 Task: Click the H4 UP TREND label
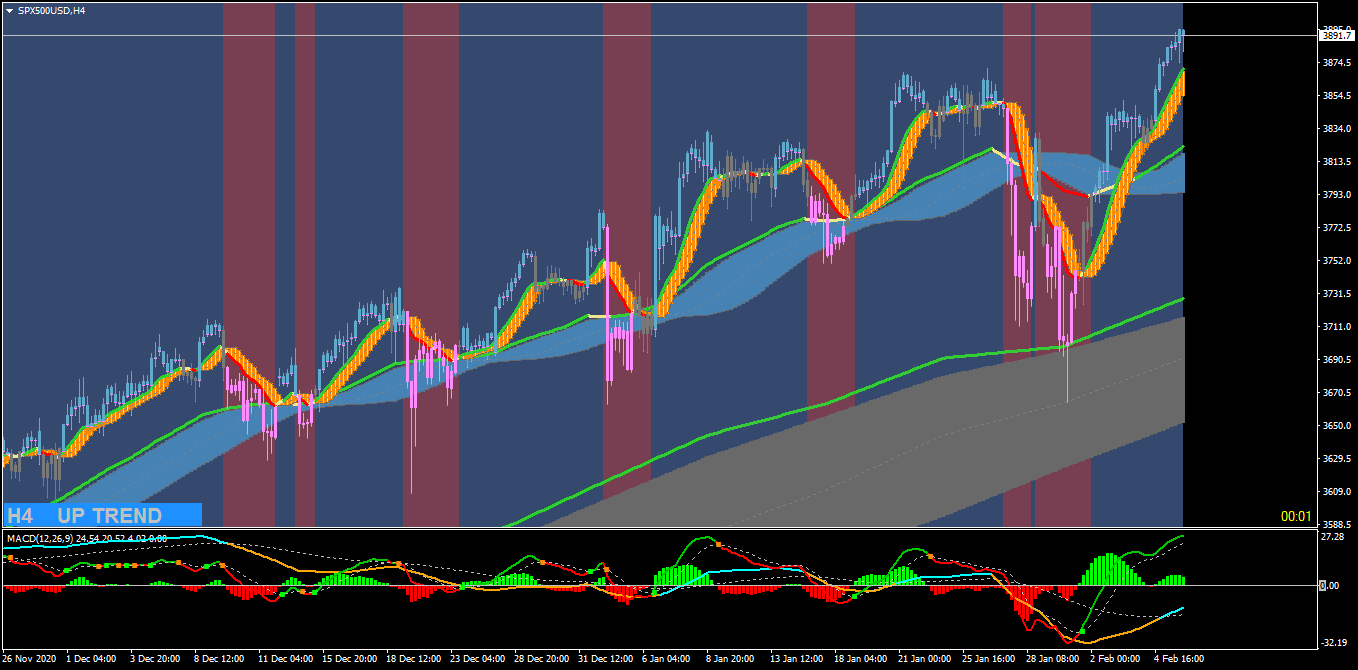click(x=102, y=515)
